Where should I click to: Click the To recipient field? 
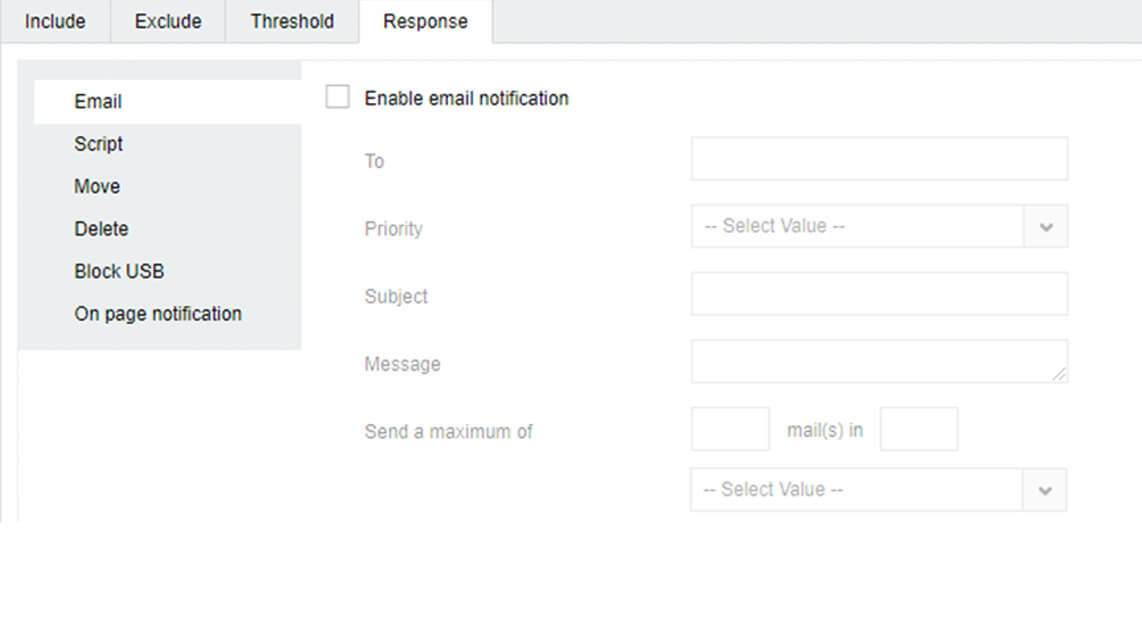[879, 159]
